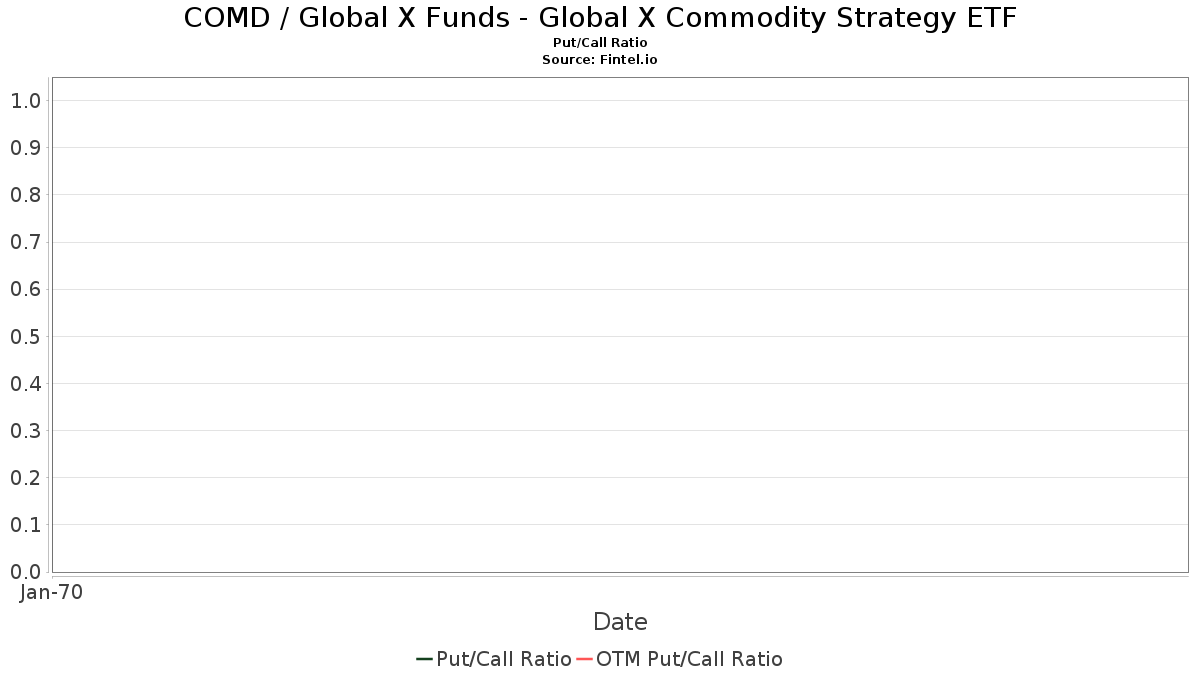This screenshot has width=1200, height=675.
Task: Click the 0.9 y-axis tick label
Action: pos(25,147)
